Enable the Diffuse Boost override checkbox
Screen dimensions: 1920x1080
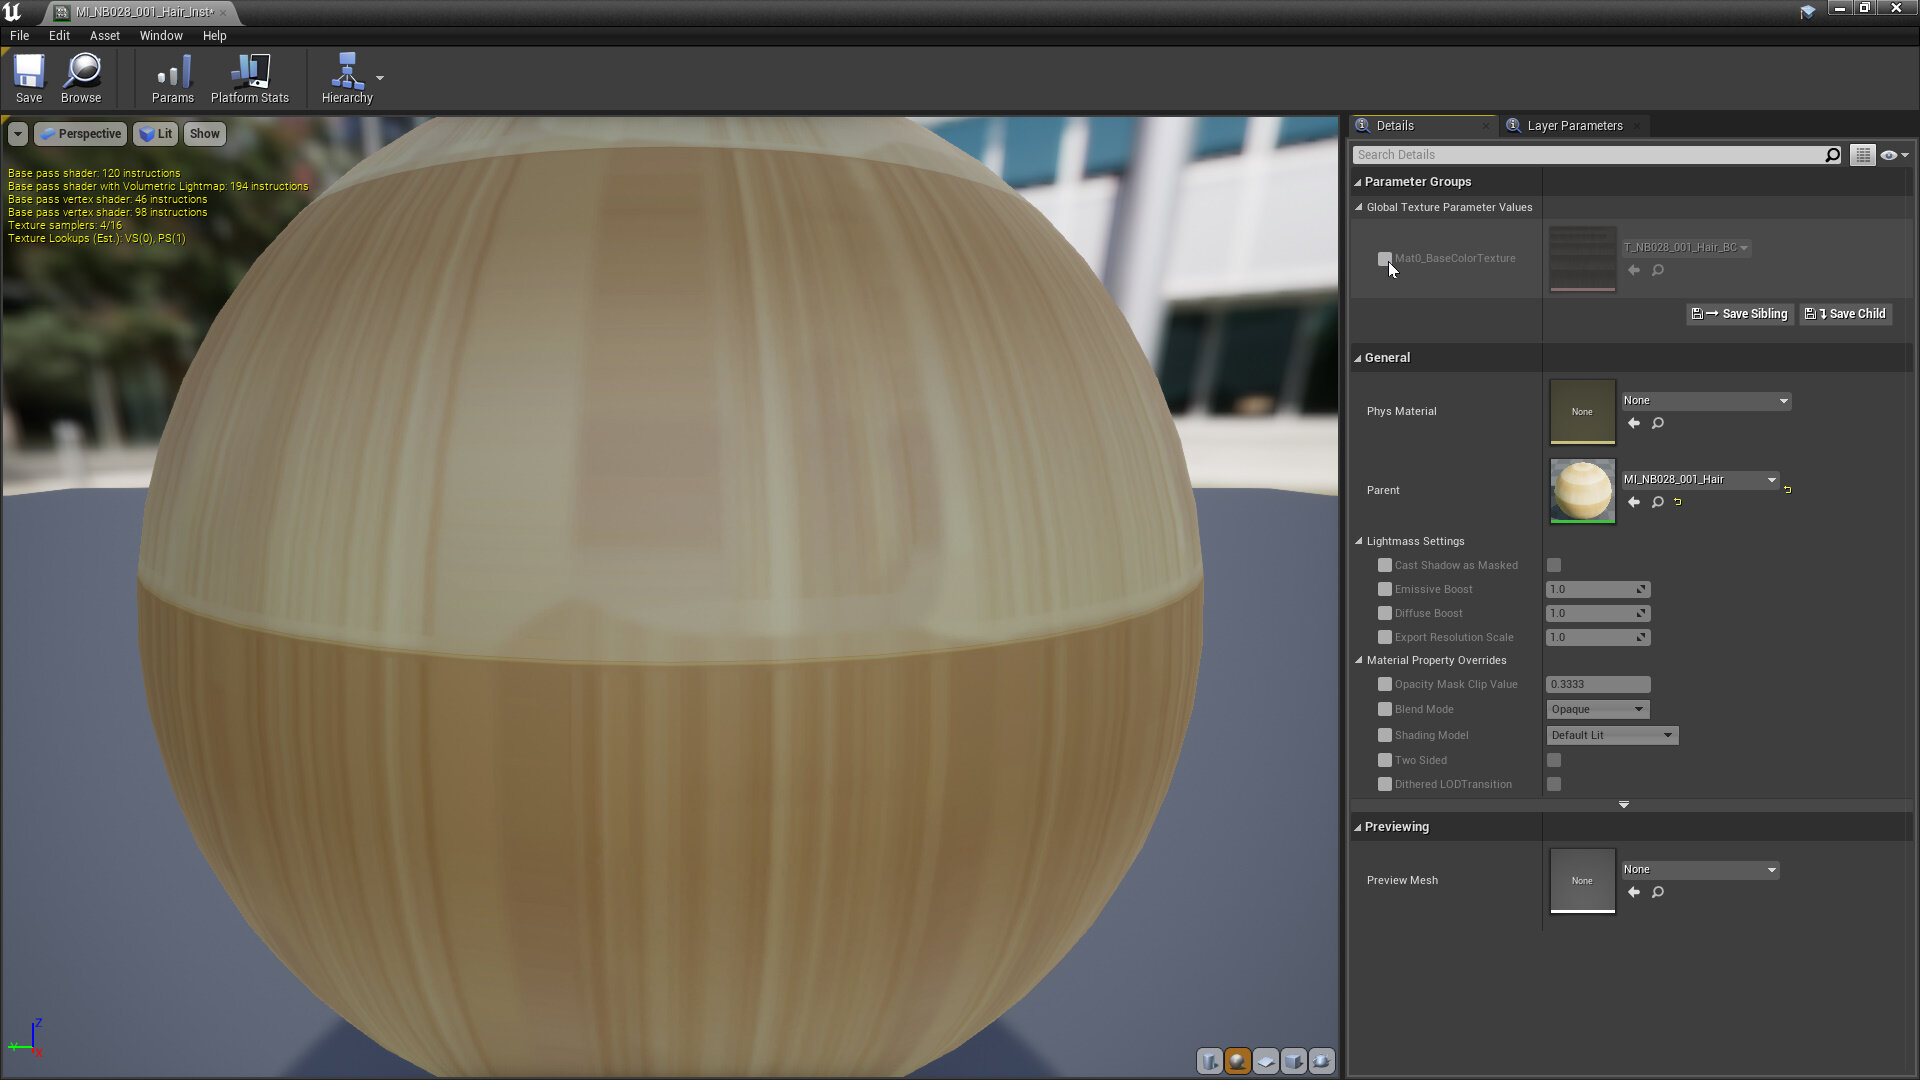(x=1385, y=614)
